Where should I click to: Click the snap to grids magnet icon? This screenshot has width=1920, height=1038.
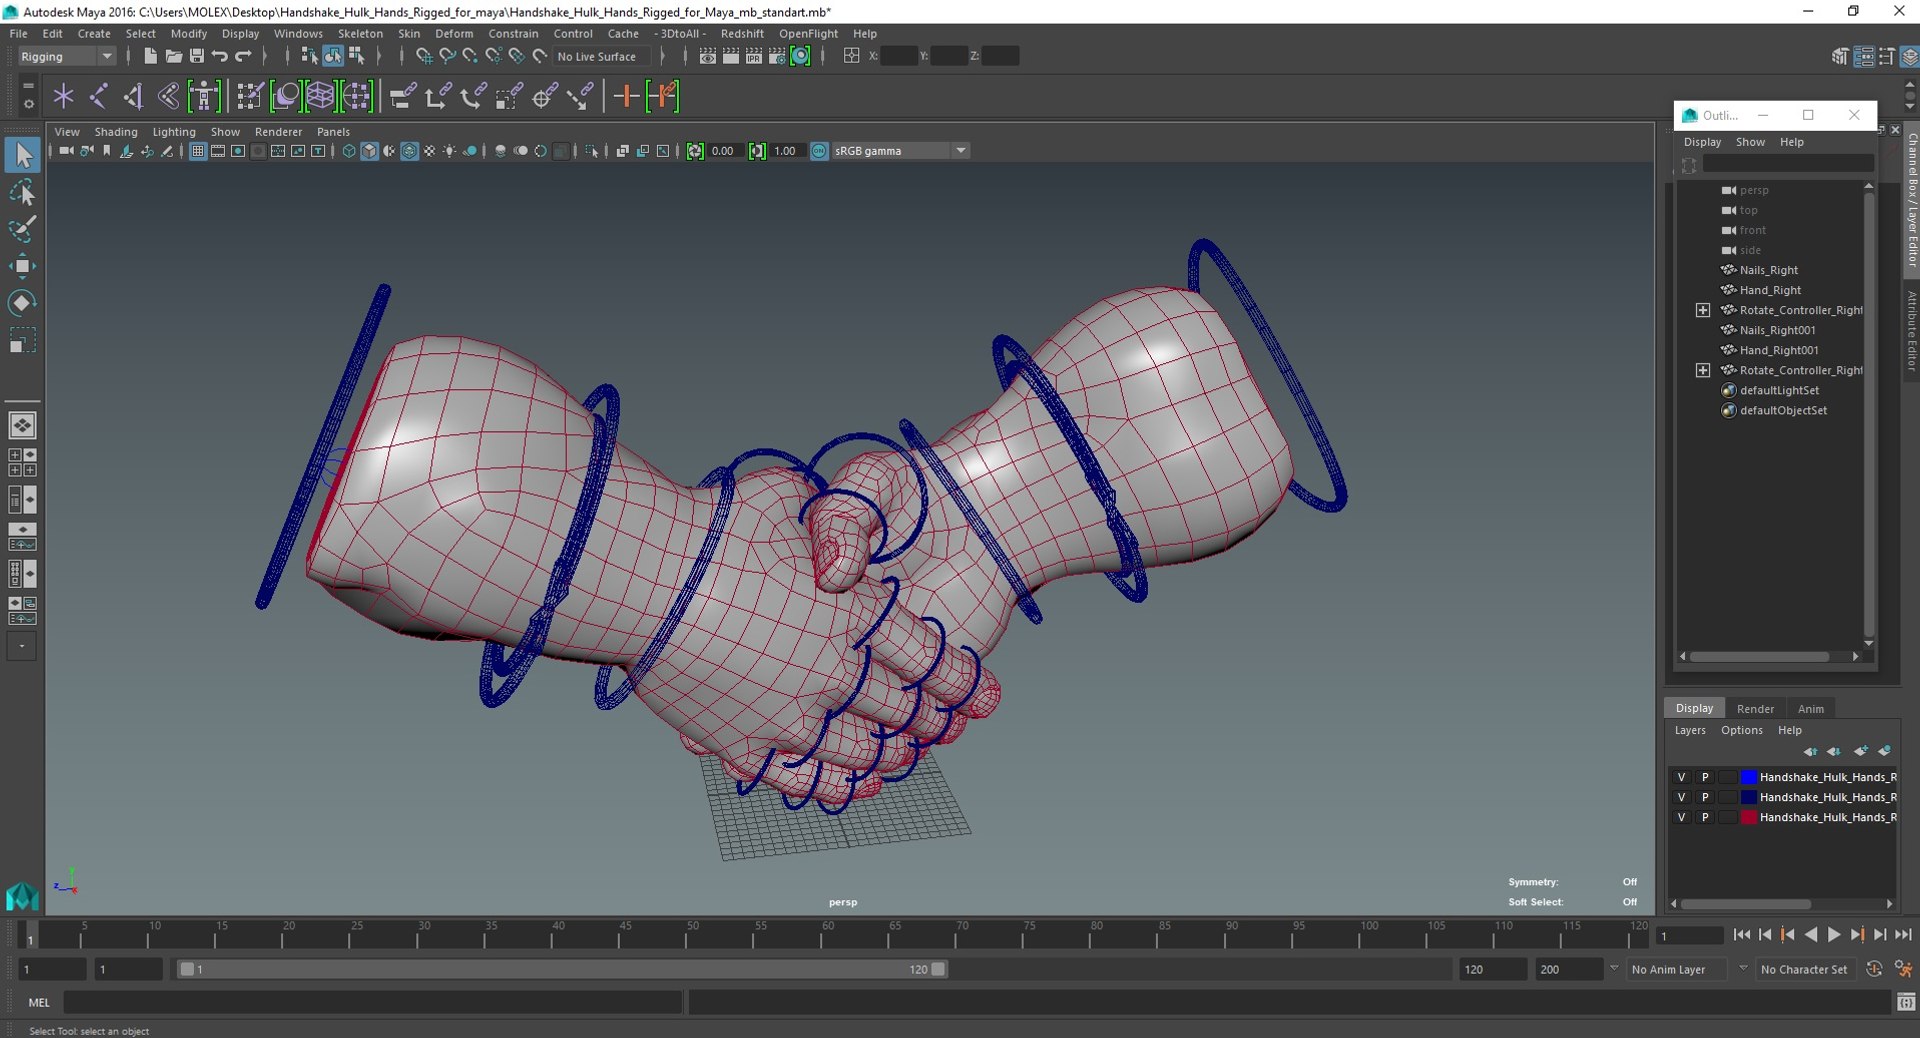(424, 56)
